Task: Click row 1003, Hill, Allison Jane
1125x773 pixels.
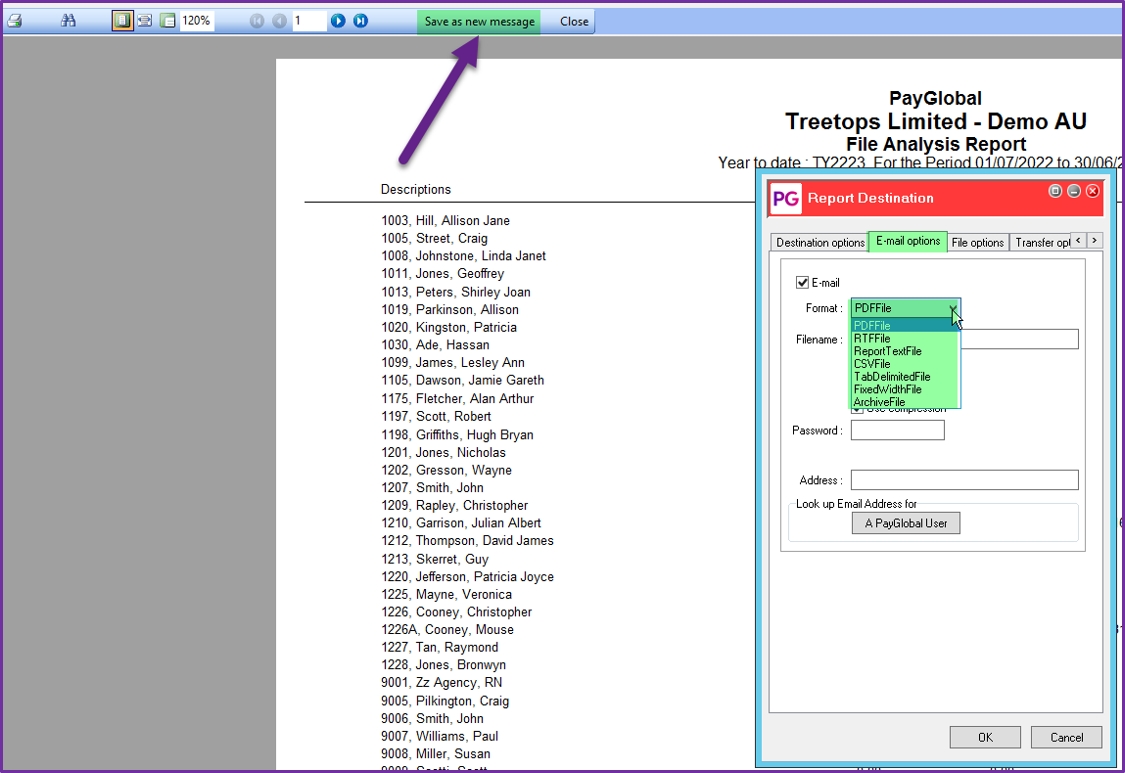Action: click(x=446, y=220)
